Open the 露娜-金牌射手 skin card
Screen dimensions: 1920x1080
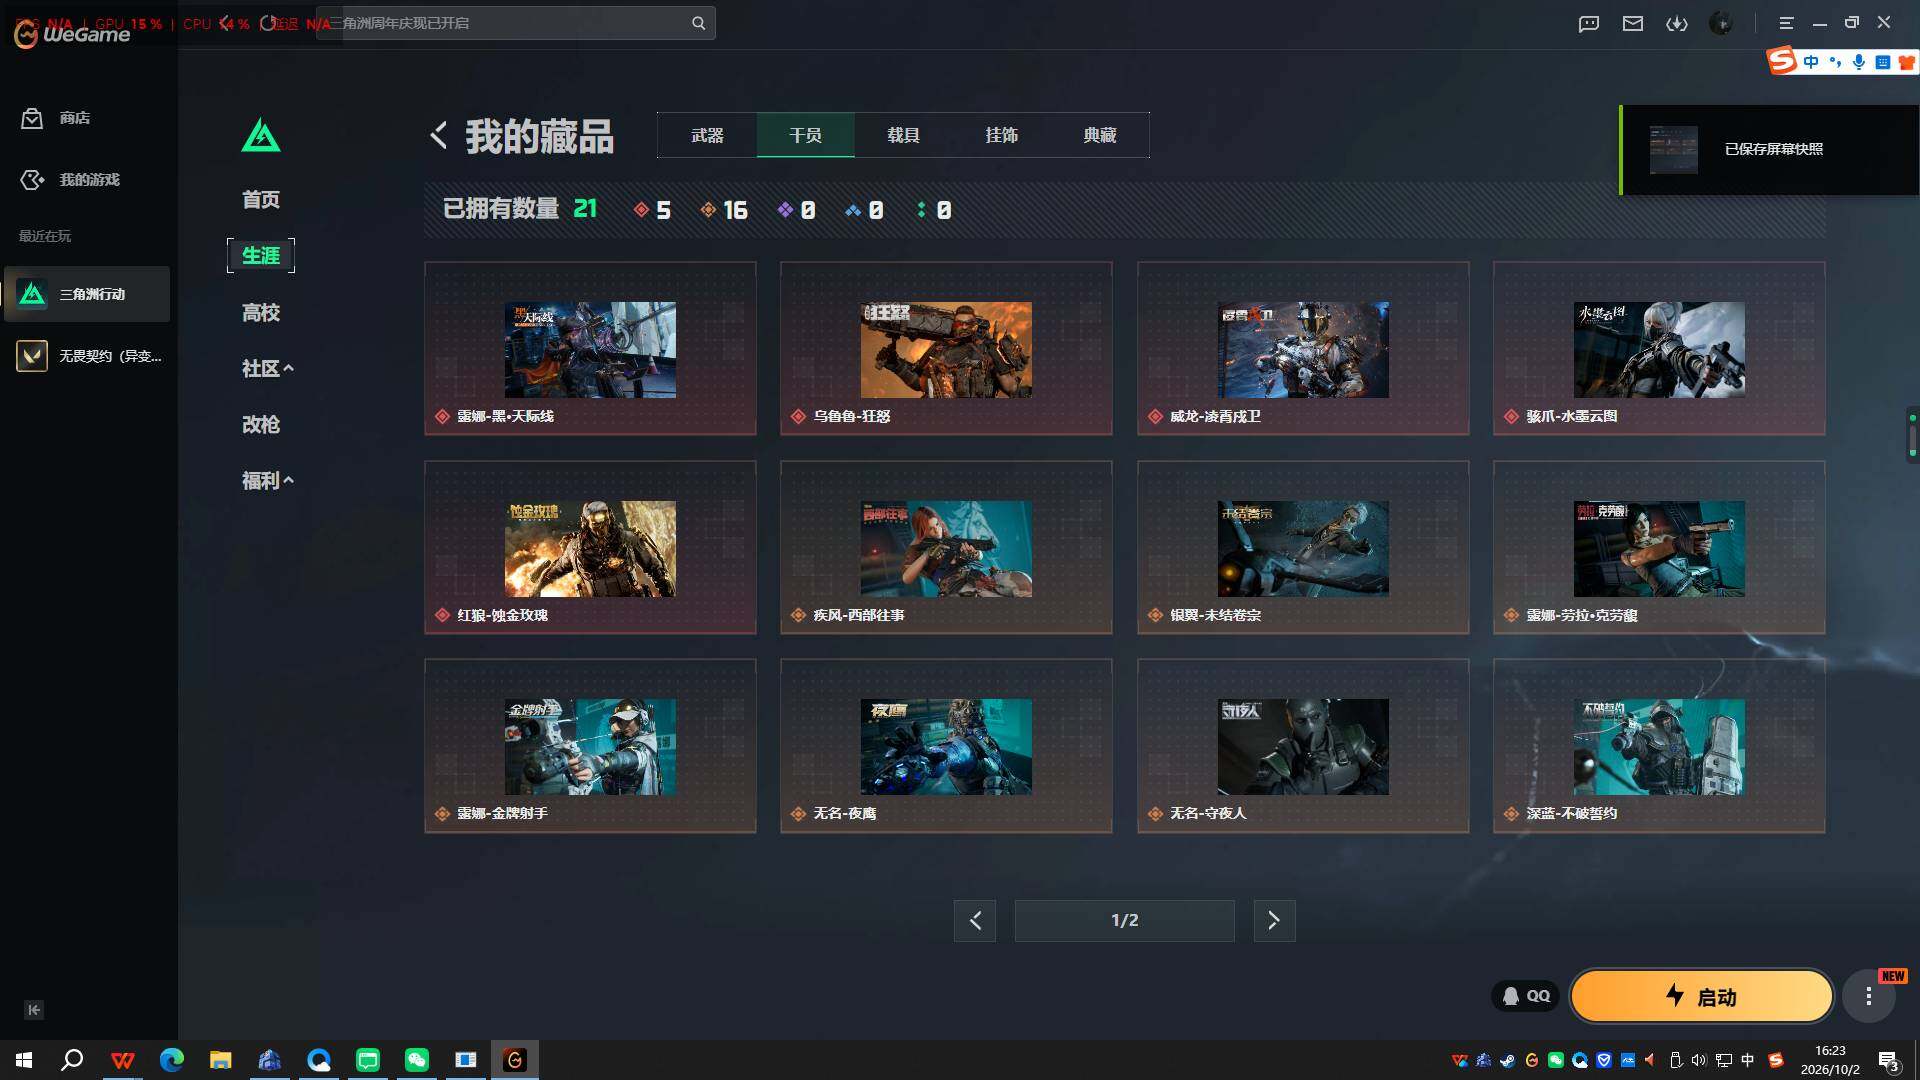(x=590, y=745)
